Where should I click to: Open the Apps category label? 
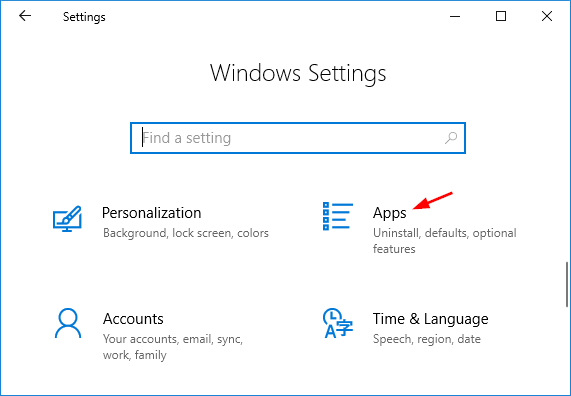click(389, 213)
